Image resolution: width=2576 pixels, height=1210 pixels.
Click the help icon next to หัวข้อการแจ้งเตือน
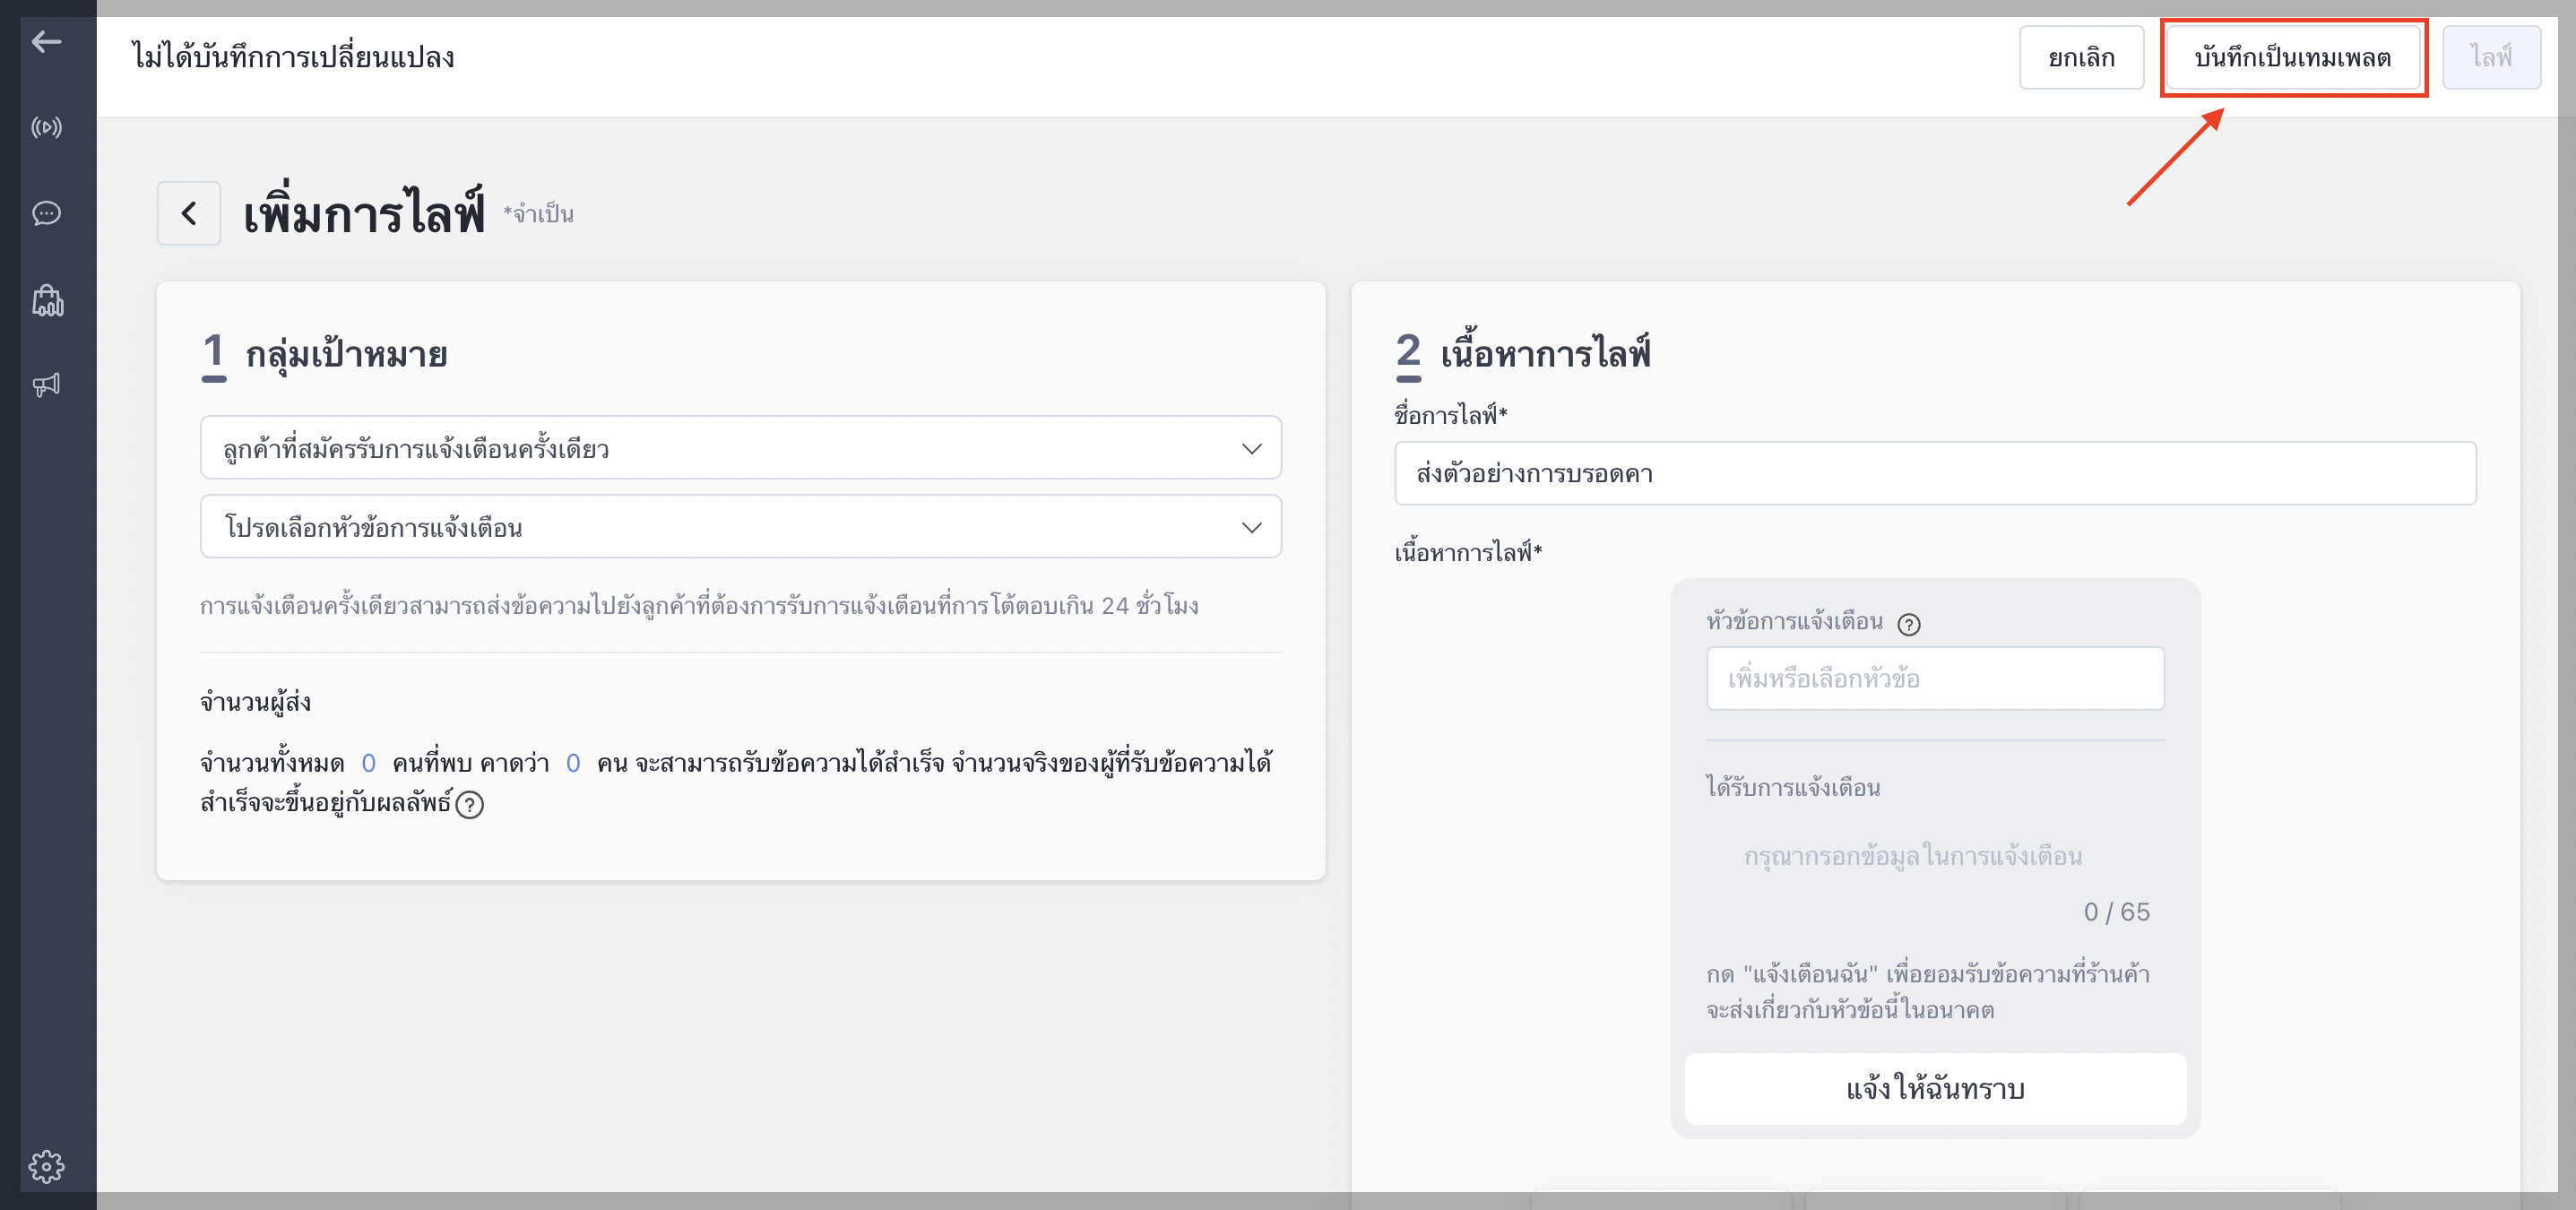click(1908, 624)
